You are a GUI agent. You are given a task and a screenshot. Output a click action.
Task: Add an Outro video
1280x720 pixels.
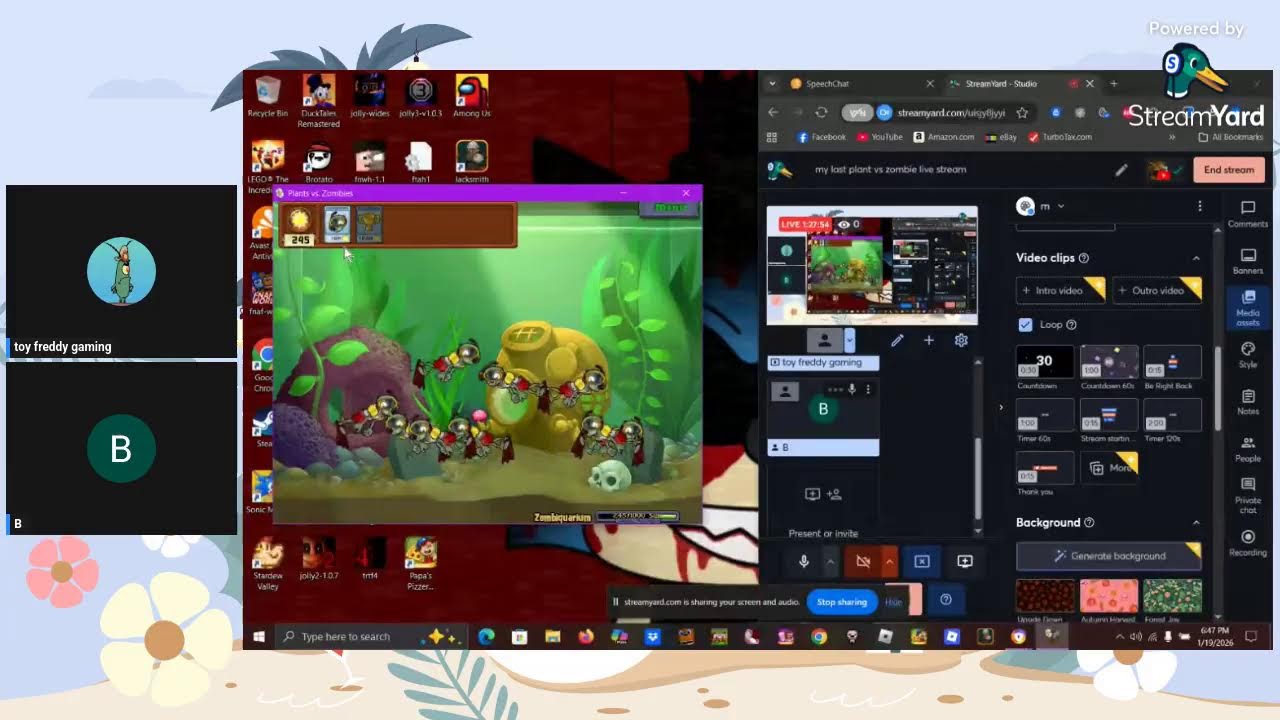point(1157,291)
